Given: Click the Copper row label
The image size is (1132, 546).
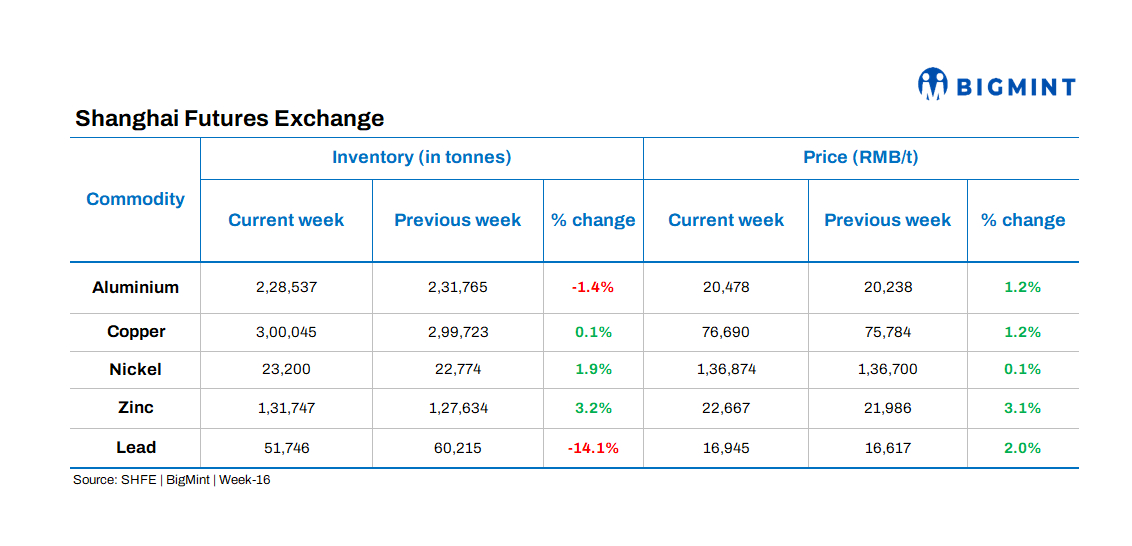Looking at the screenshot, I should pyautogui.click(x=135, y=332).
